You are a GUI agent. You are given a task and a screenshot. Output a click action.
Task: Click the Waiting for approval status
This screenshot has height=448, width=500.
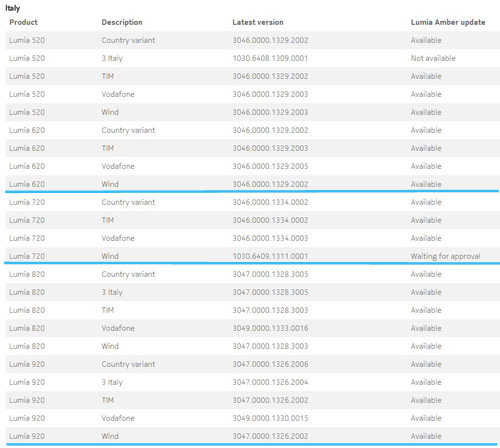pos(445,256)
